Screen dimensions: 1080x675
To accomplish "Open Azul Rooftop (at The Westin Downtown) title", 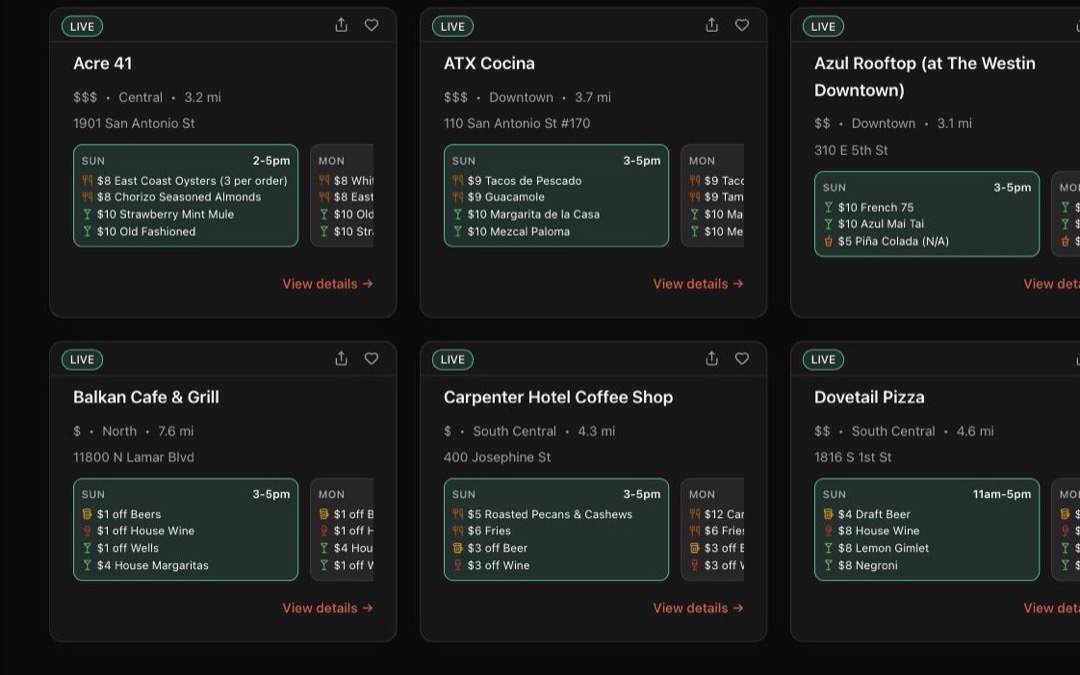I will (924, 76).
